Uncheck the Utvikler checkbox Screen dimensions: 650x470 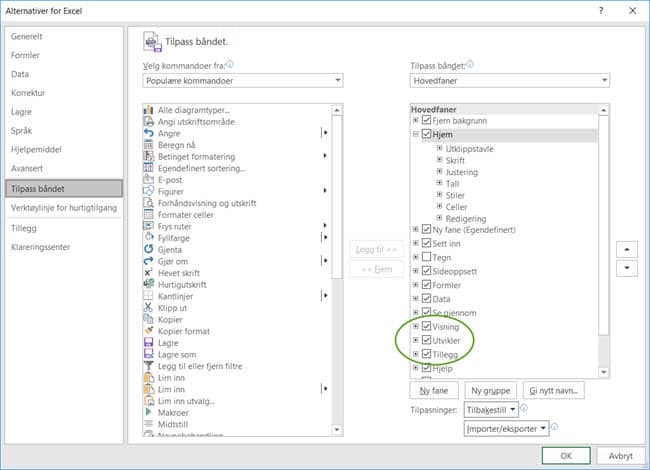(427, 340)
